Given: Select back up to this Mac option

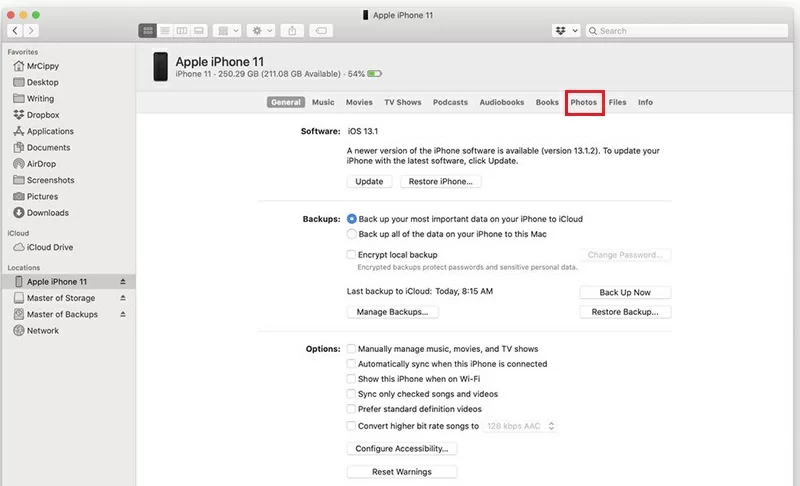Looking at the screenshot, I should [x=352, y=234].
